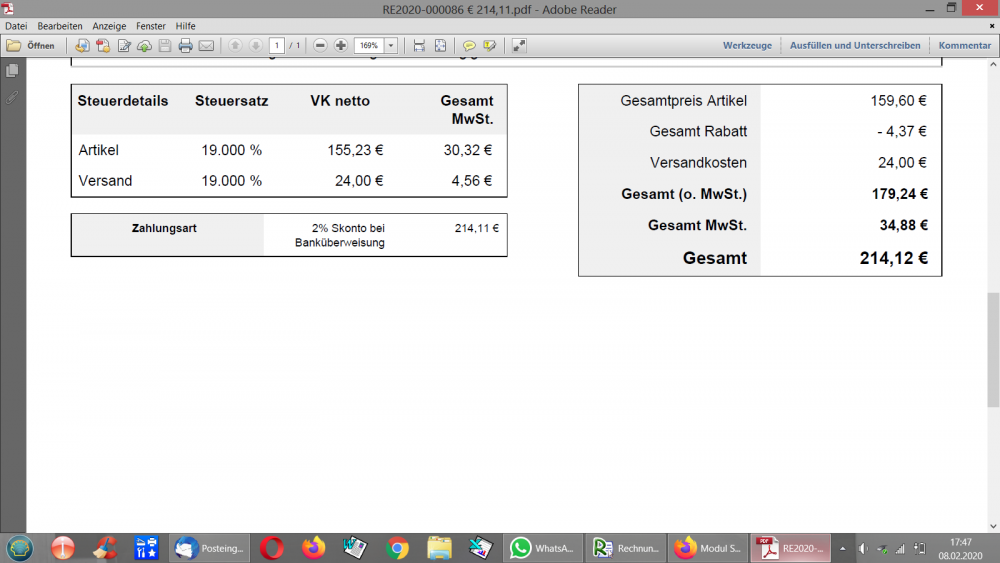1000x563 pixels.
Task: Zoom in with the plus button
Action: 341,45
